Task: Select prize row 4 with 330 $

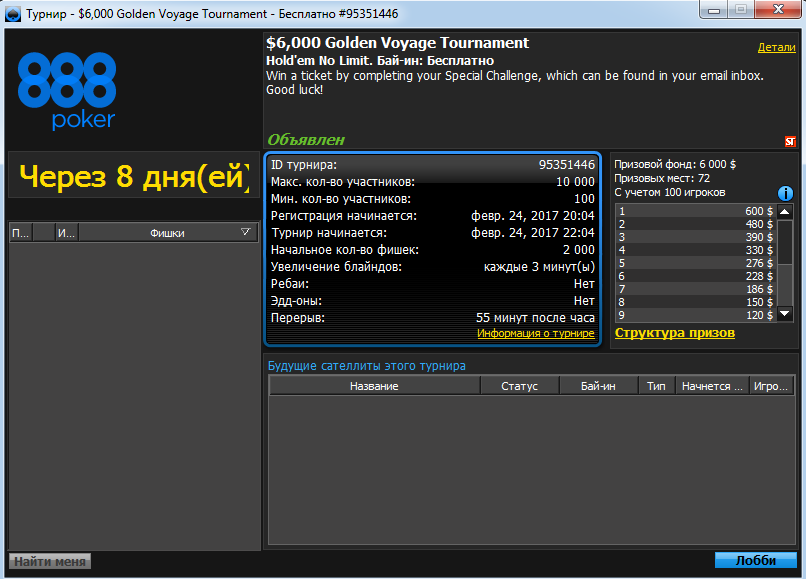Action: (x=696, y=250)
